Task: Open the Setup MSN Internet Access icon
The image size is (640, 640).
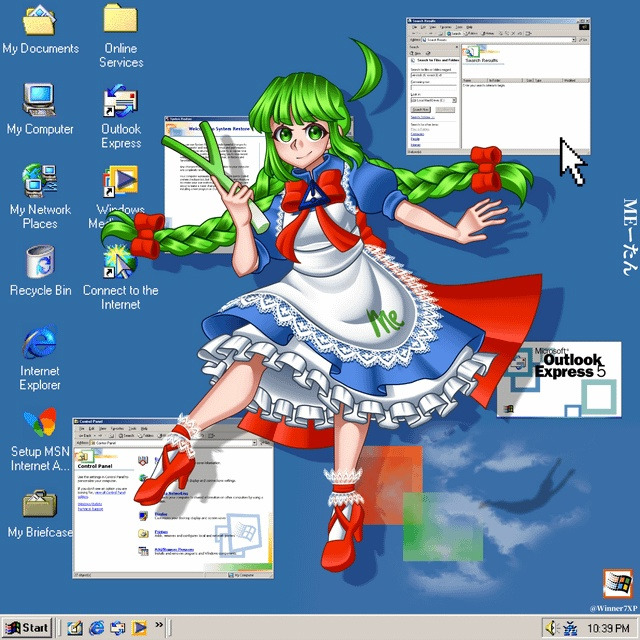Action: [x=40, y=422]
